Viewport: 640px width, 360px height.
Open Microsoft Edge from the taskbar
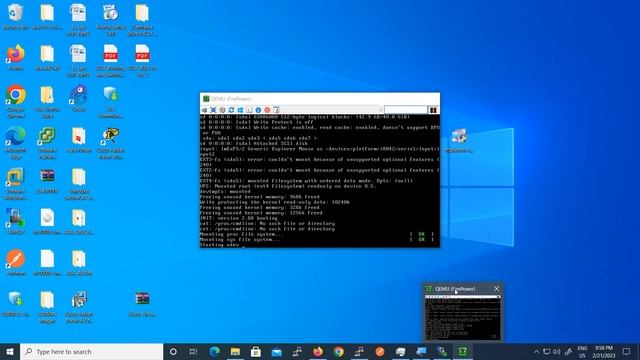click(x=215, y=351)
